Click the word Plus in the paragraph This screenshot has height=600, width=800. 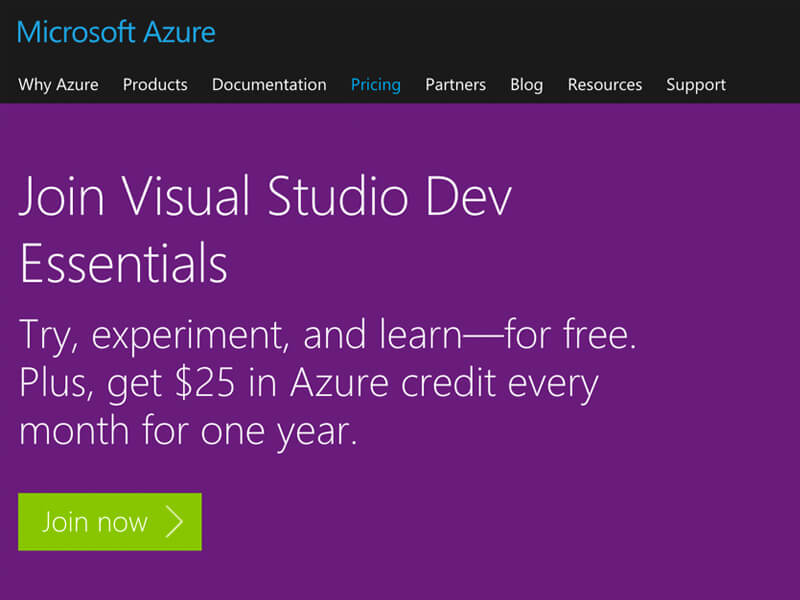pos(56,383)
